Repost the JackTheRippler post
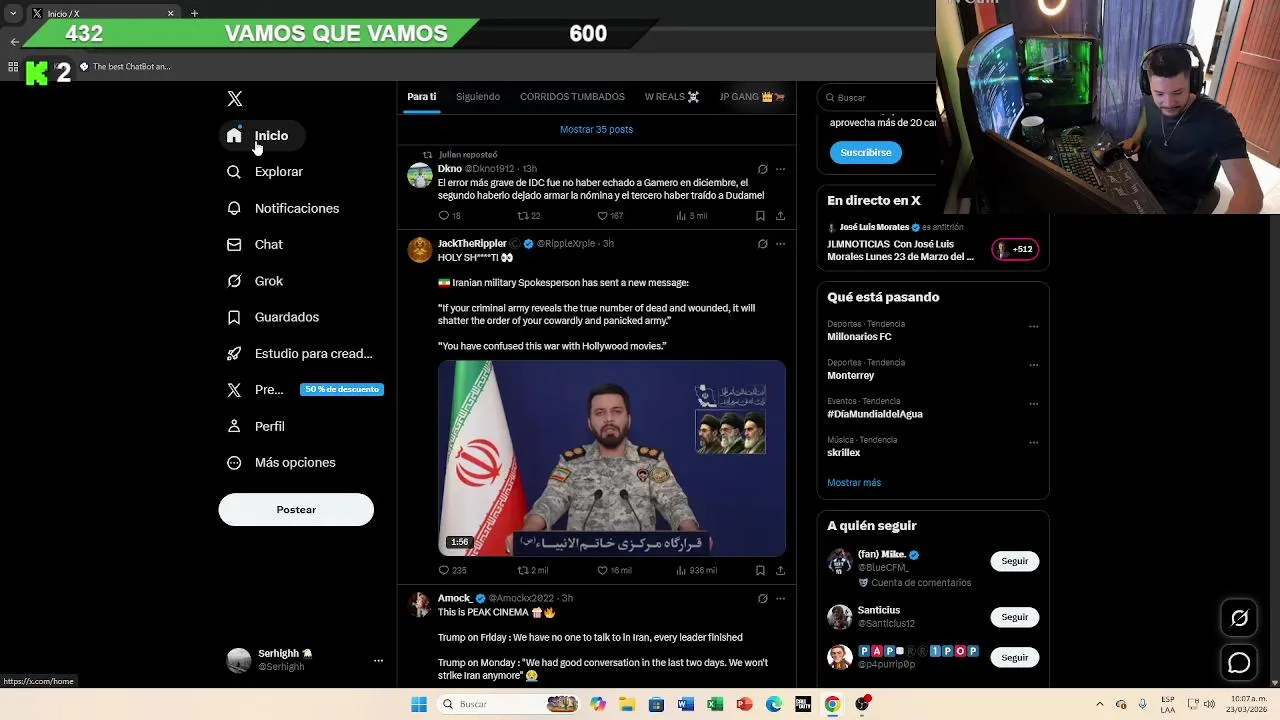Image resolution: width=1280 pixels, height=720 pixels. point(522,570)
